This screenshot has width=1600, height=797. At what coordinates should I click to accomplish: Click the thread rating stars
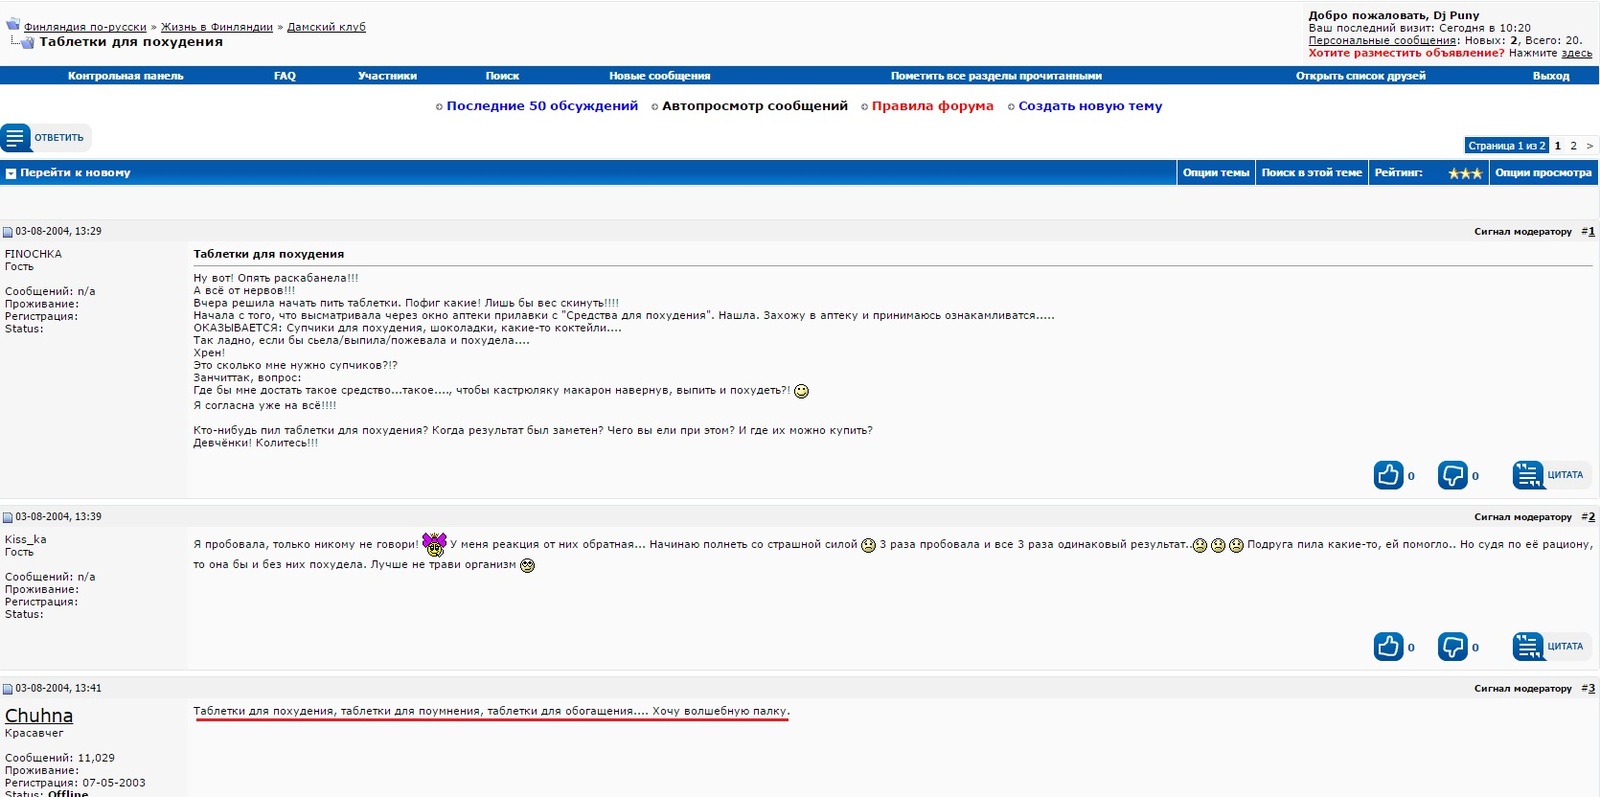click(x=1465, y=174)
